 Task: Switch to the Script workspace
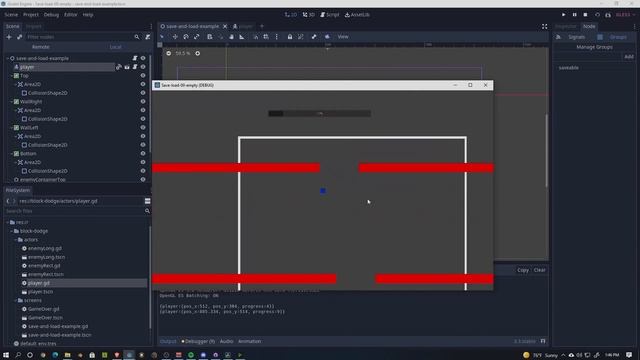pos(330,15)
